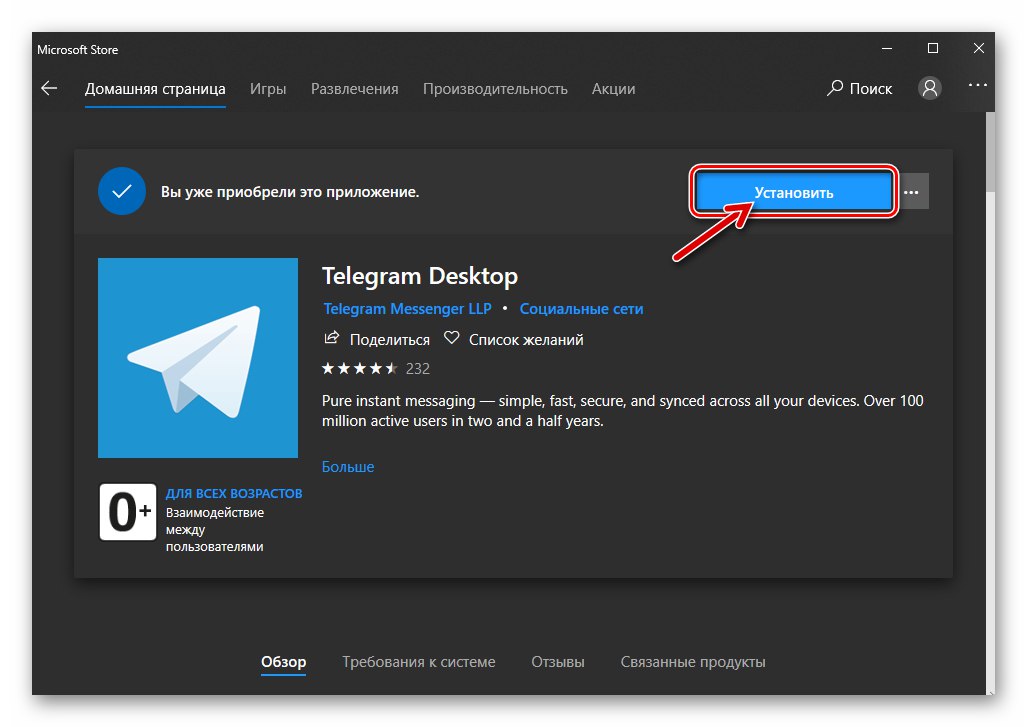Screen dimensions: 1027x727
Task: Click the star rating with 232 reviews
Action: tap(376, 369)
